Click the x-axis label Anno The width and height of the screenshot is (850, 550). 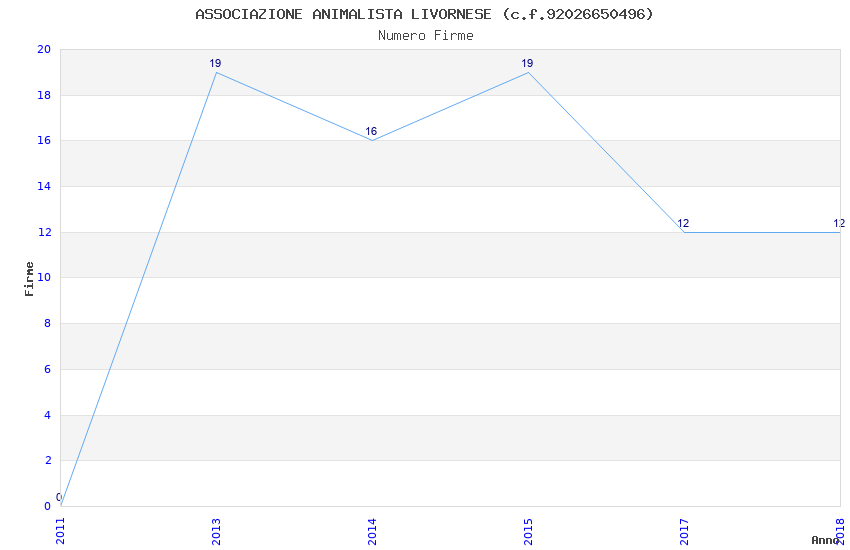[x=825, y=540]
